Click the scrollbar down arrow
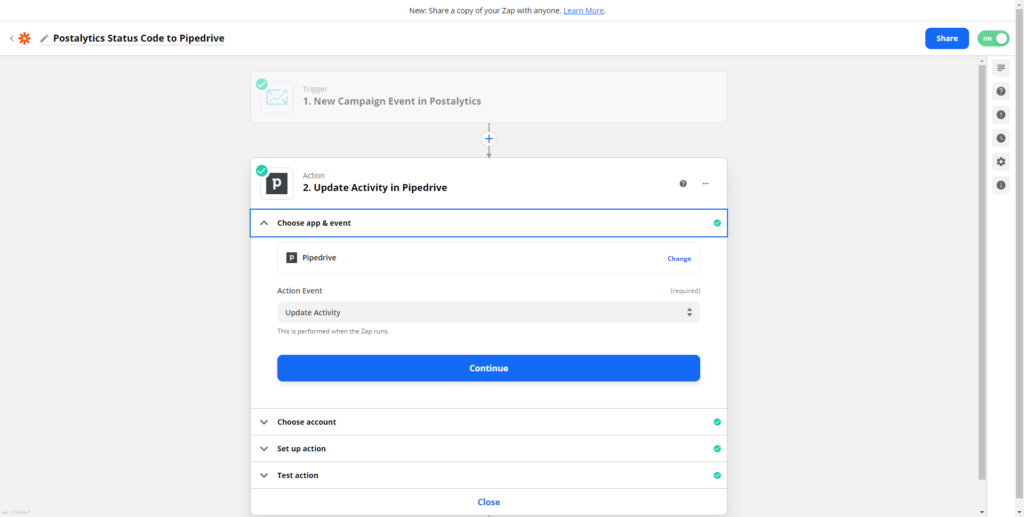 tap(982, 512)
